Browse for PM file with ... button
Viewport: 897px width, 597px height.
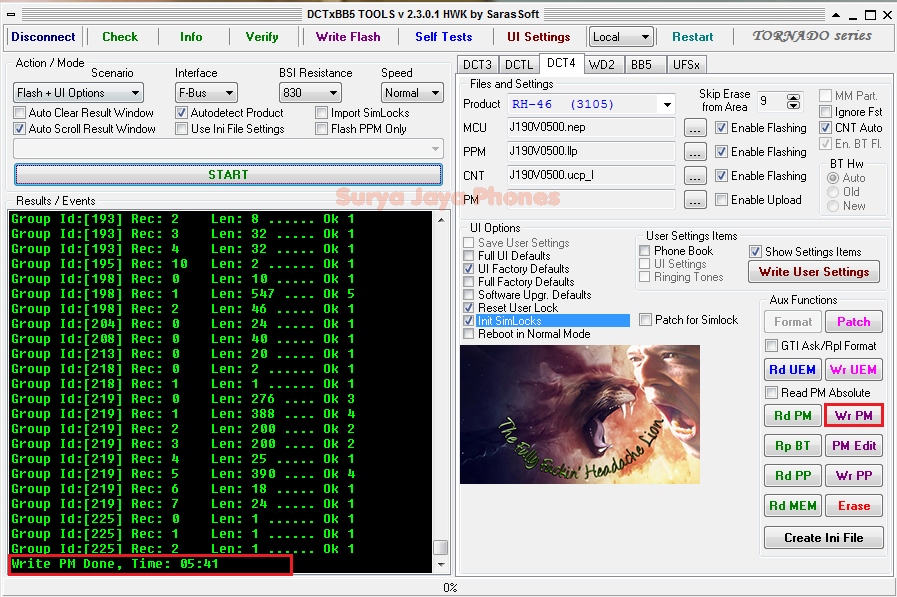(694, 200)
